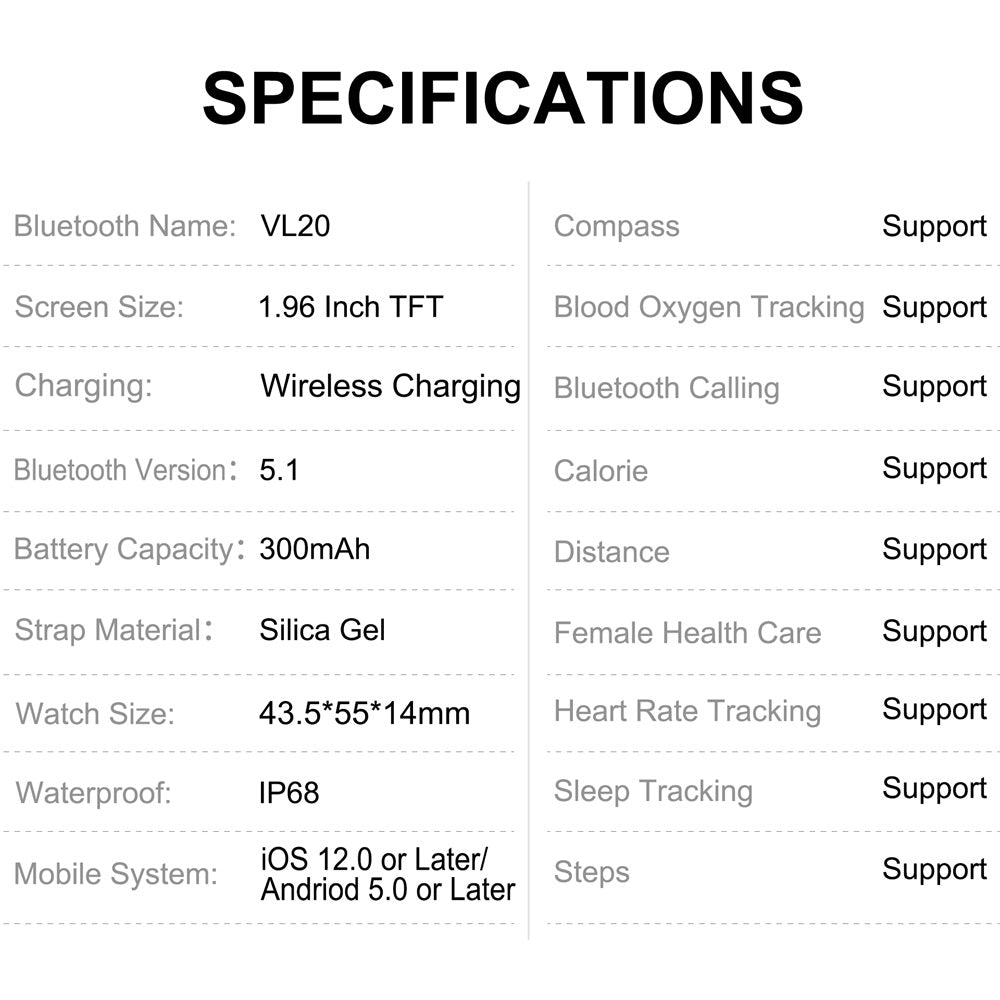Select the Heart Rate Tracking feature
This screenshot has height=1000, width=1000.
687,711
